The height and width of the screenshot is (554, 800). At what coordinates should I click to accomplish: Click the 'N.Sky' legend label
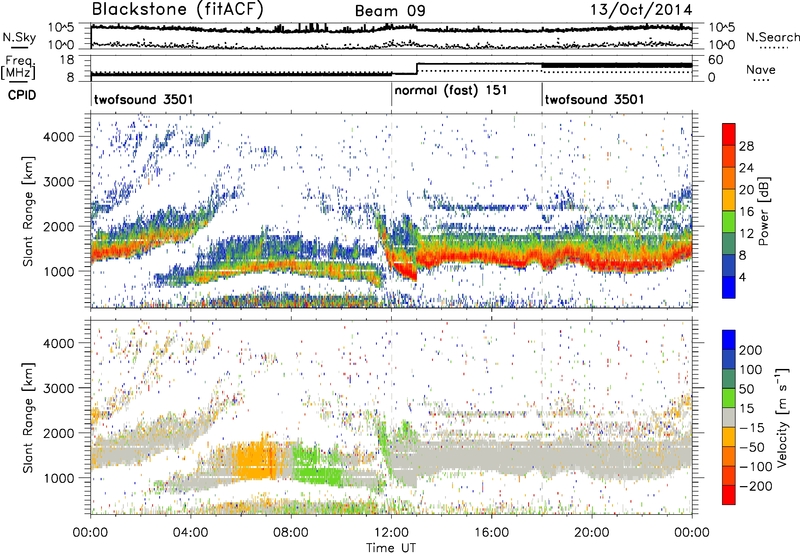[19, 37]
